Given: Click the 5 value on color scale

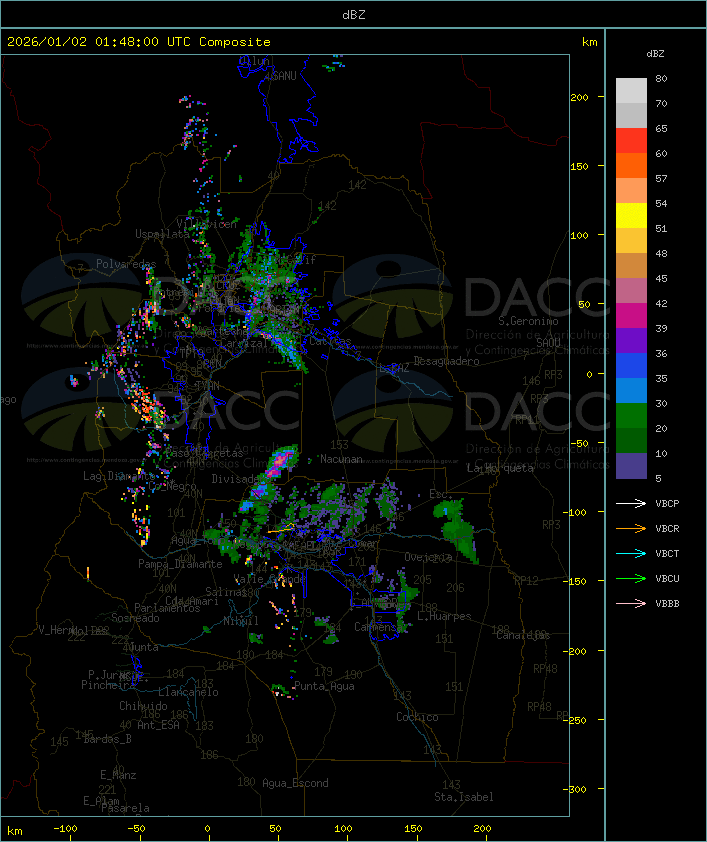Looking at the screenshot, I should pos(658,478).
